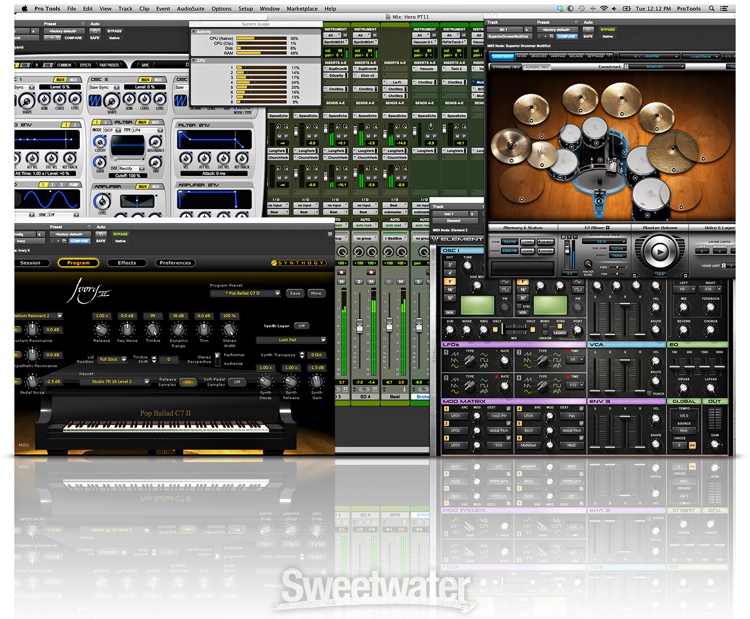Open the delay Left time dropdown
Screen dimensions: 750x619
pos(684,289)
